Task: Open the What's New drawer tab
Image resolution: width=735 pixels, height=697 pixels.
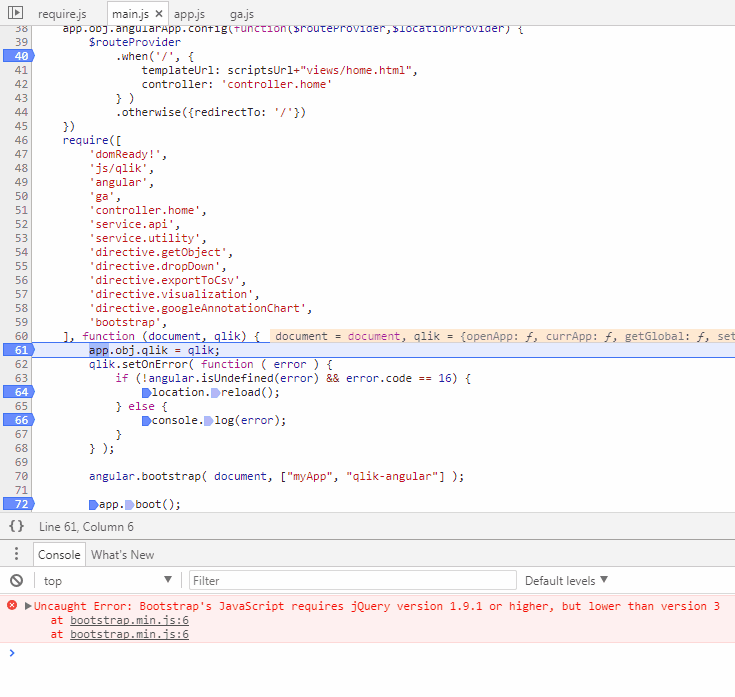Action: [122, 554]
